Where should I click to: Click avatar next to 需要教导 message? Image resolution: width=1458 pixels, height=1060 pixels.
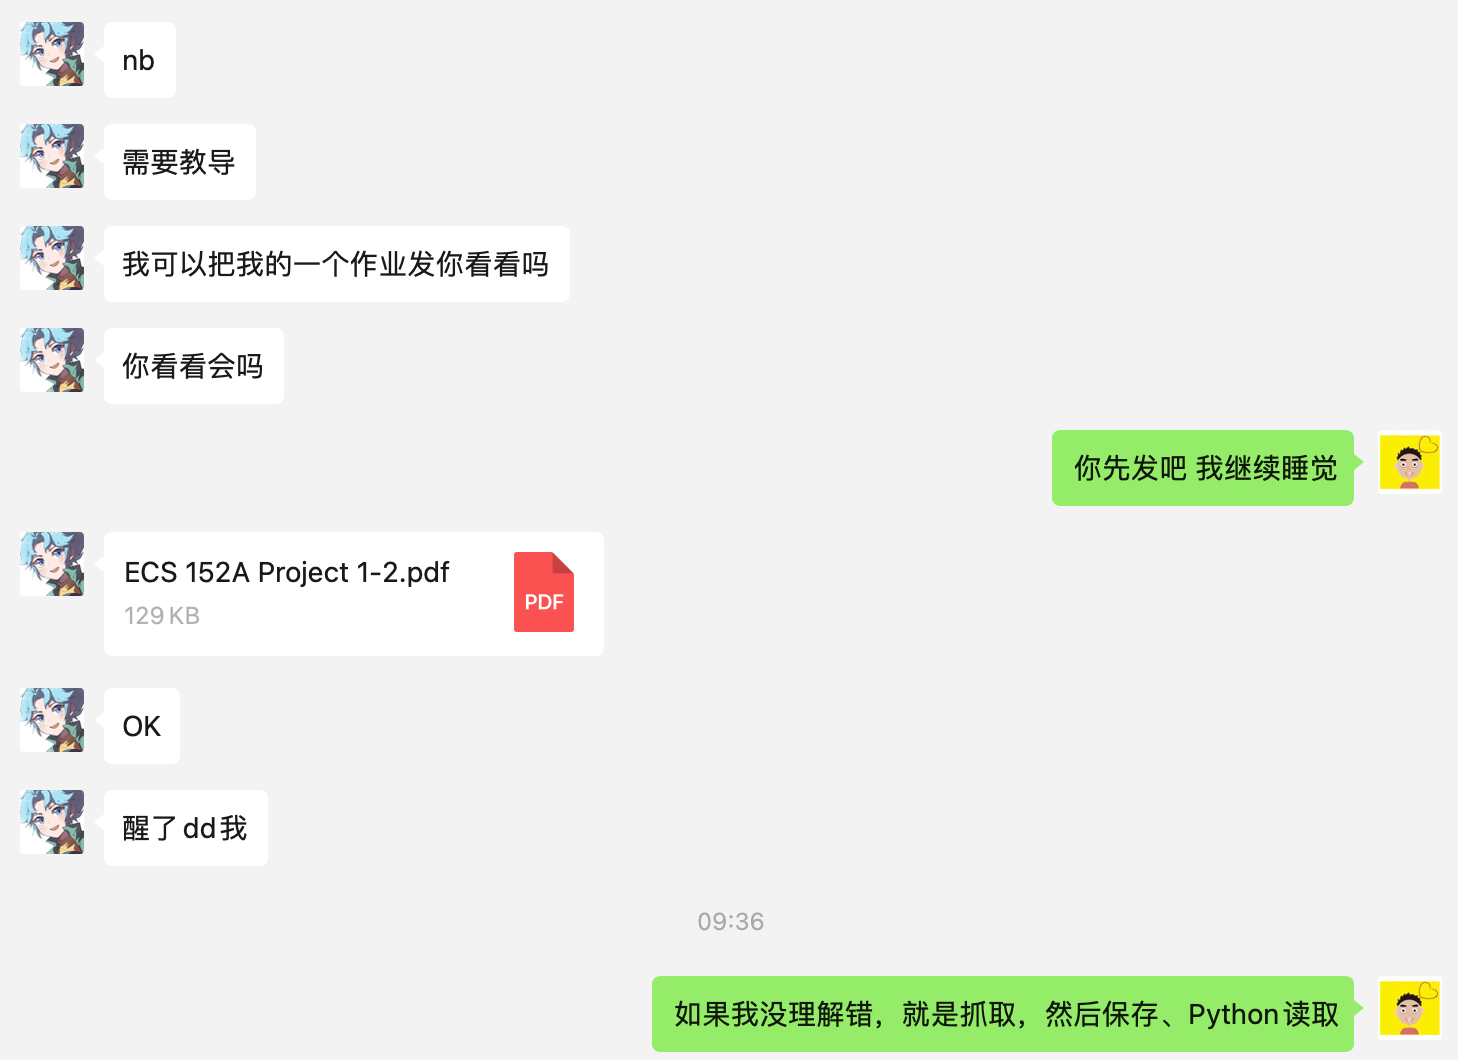coord(52,156)
